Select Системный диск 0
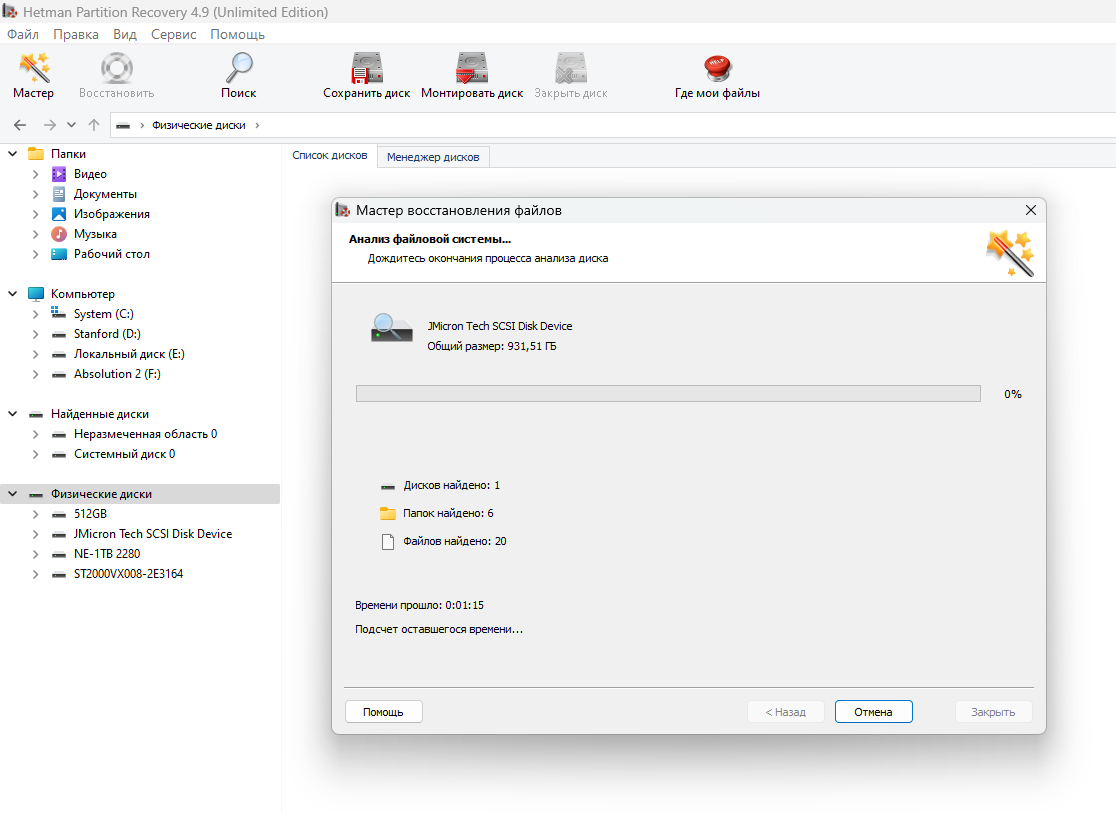Viewport: 1116px width, 813px height. pos(125,453)
